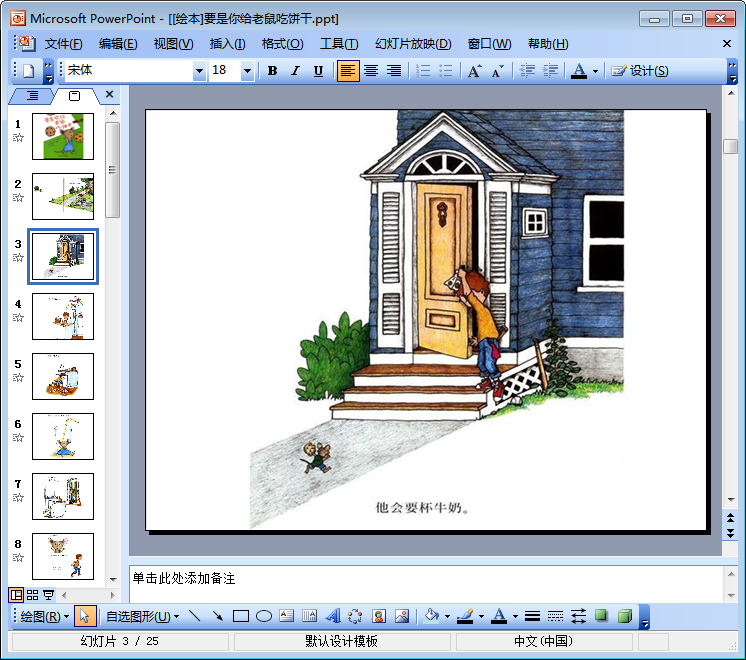Insert WordArt
Screen dimensions: 746x660
click(x=333, y=616)
